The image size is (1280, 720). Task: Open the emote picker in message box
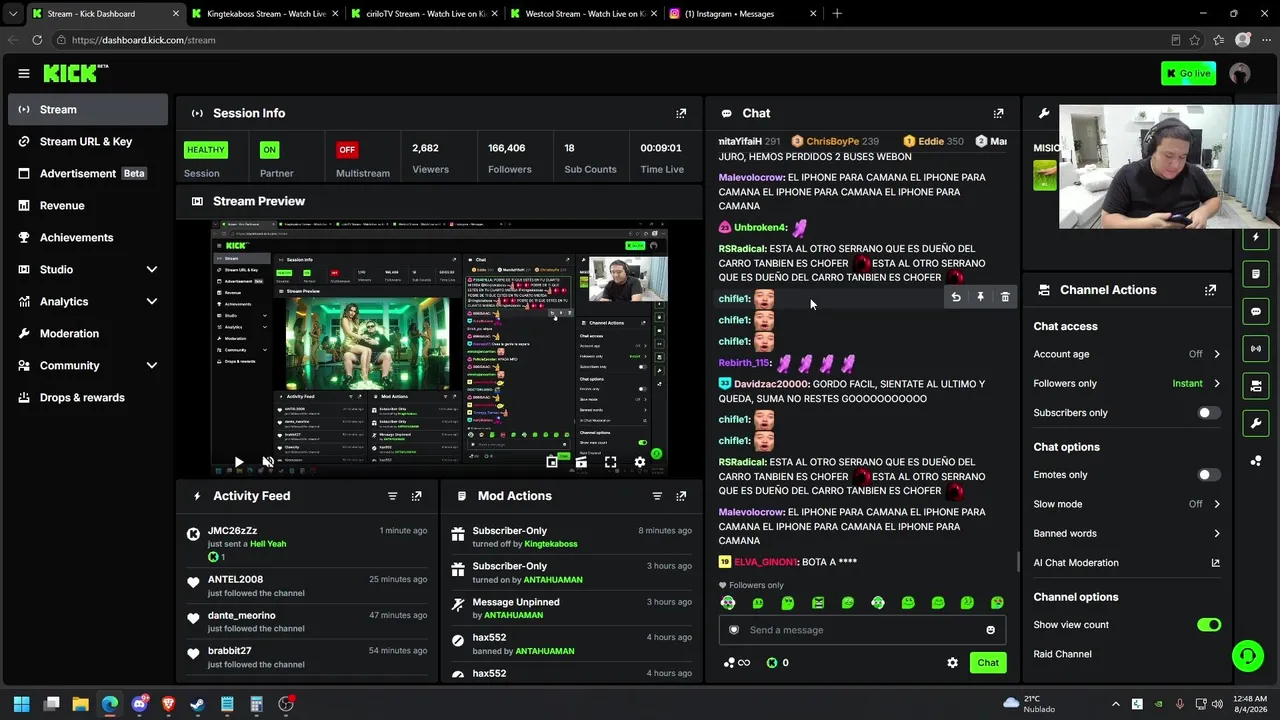coord(990,630)
